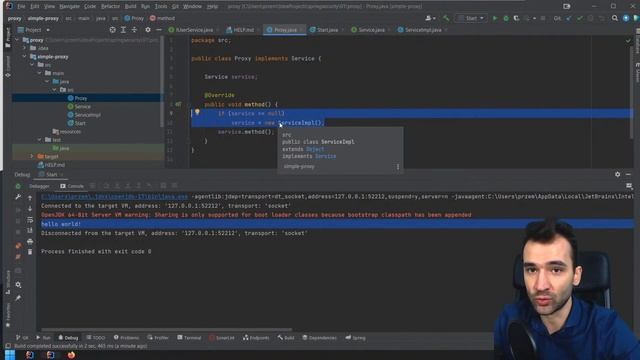
Task: Switch to Debugger tab in Debug panel
Action: (39, 186)
